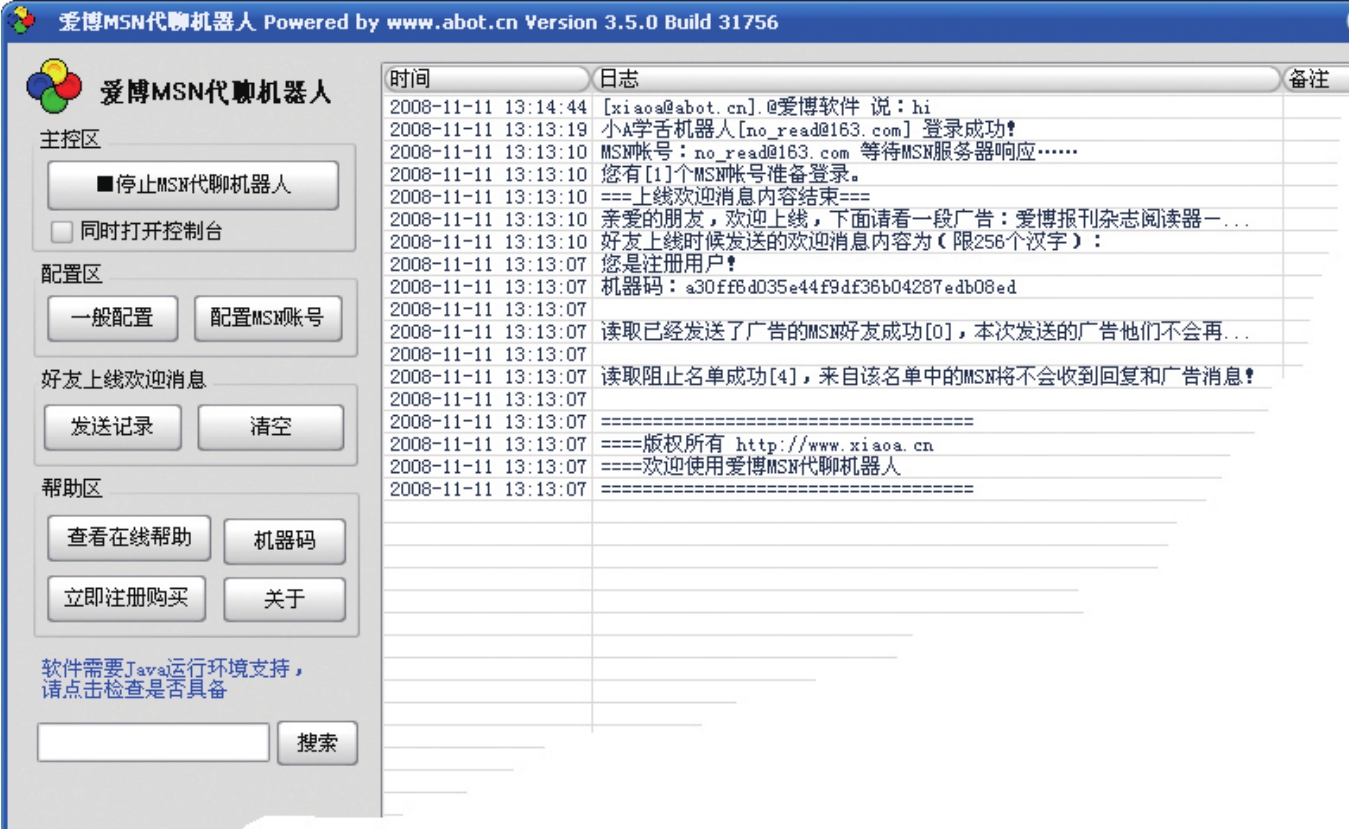The image size is (1349, 829).
Task: Click the 清空 button
Action: tap(271, 427)
